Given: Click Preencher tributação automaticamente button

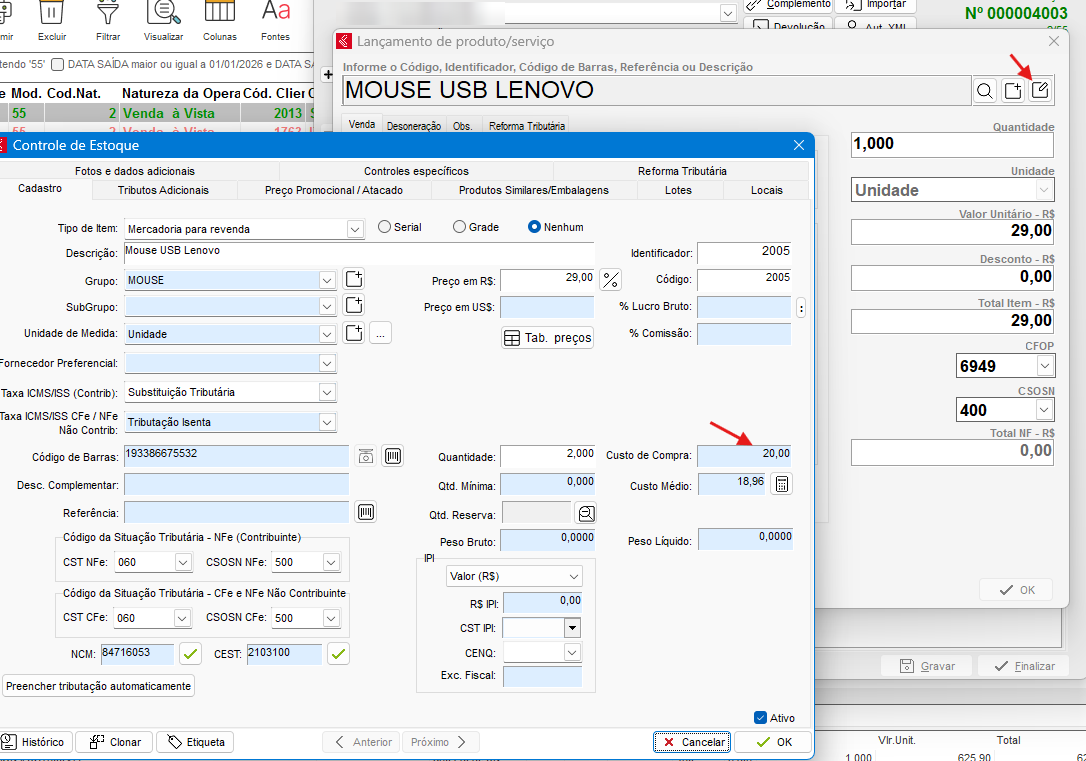Looking at the screenshot, I should 98,686.
